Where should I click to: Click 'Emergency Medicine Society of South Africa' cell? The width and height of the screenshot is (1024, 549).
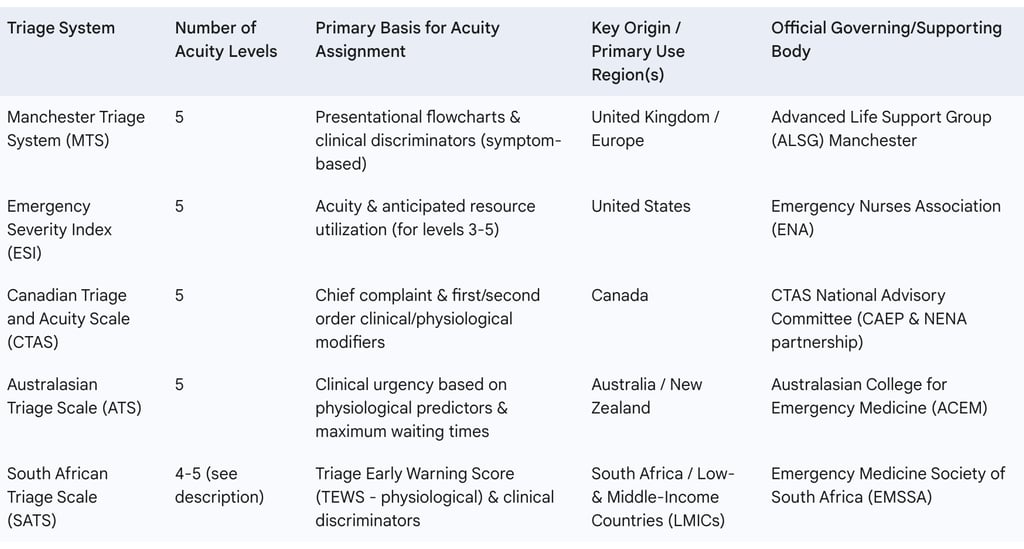pyautogui.click(x=887, y=485)
